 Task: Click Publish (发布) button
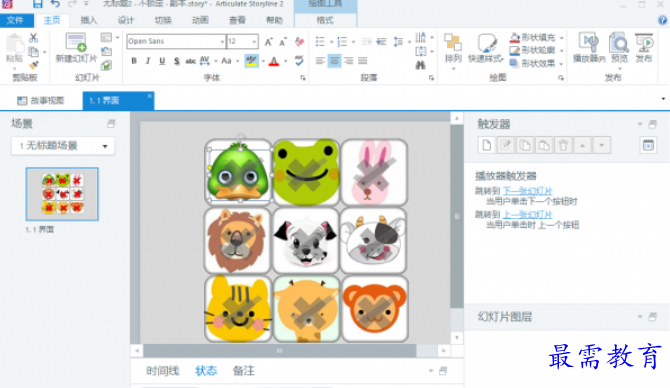pyautogui.click(x=644, y=48)
